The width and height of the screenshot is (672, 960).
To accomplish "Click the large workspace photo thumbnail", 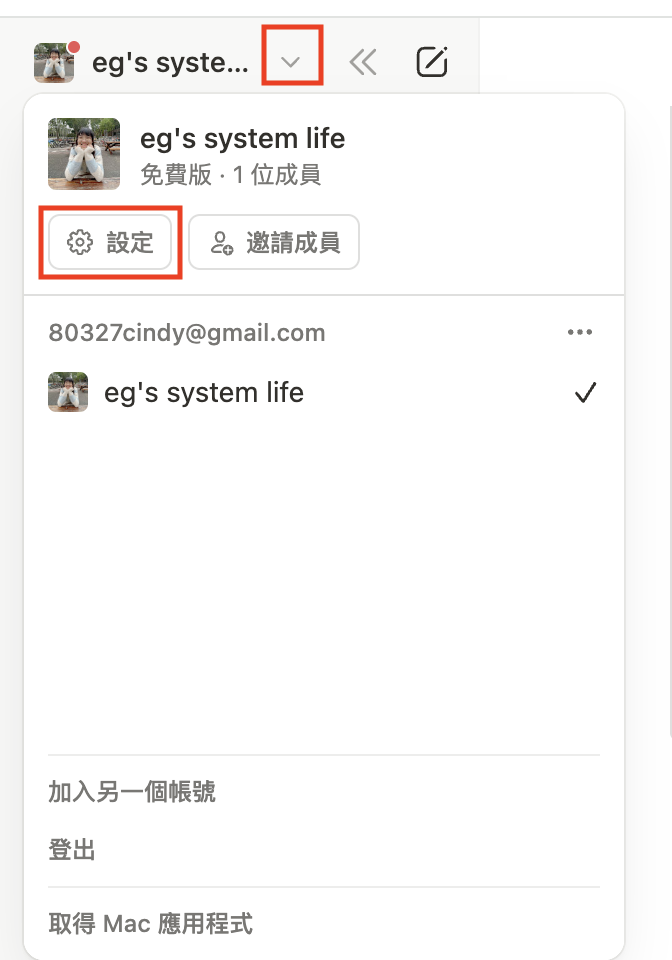I will 84,154.
